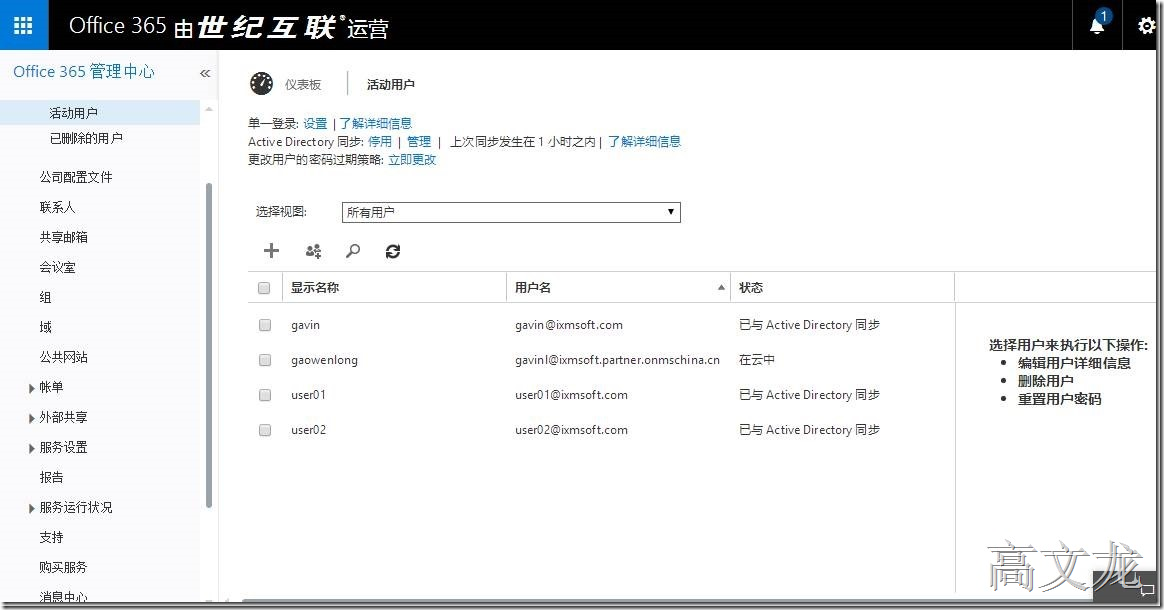Click gavinl@ixmsoft.partner.onmschina.cn username cell
The height and width of the screenshot is (610, 1164).
click(617, 360)
